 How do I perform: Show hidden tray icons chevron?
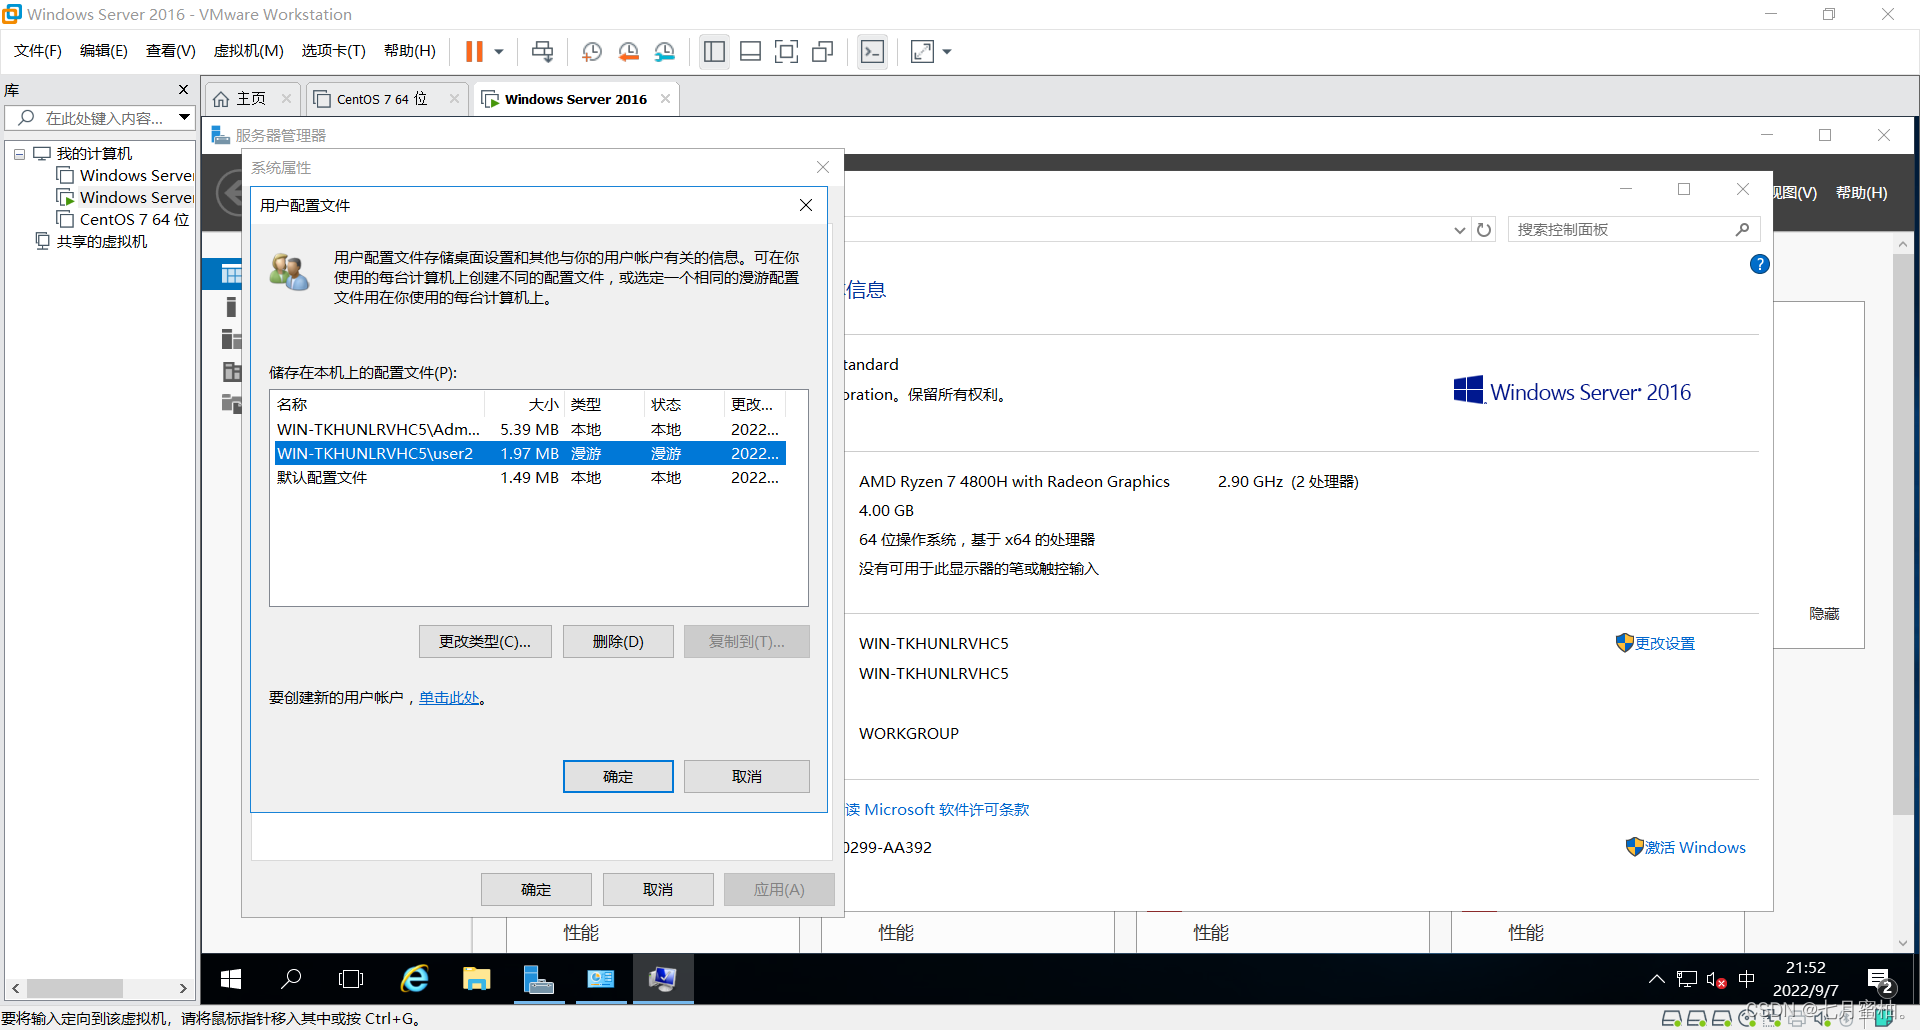tap(1656, 980)
